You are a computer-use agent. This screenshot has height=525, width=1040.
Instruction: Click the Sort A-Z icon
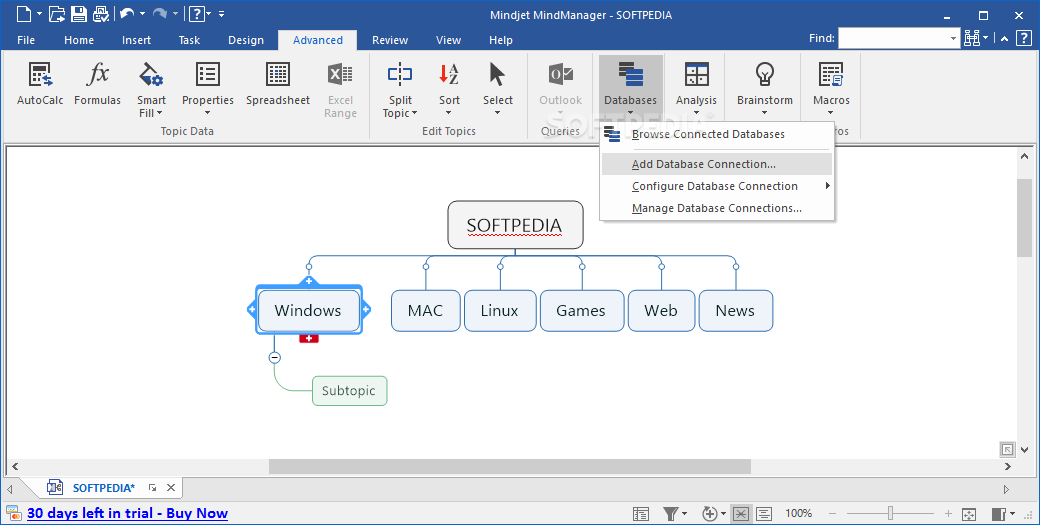pos(449,74)
